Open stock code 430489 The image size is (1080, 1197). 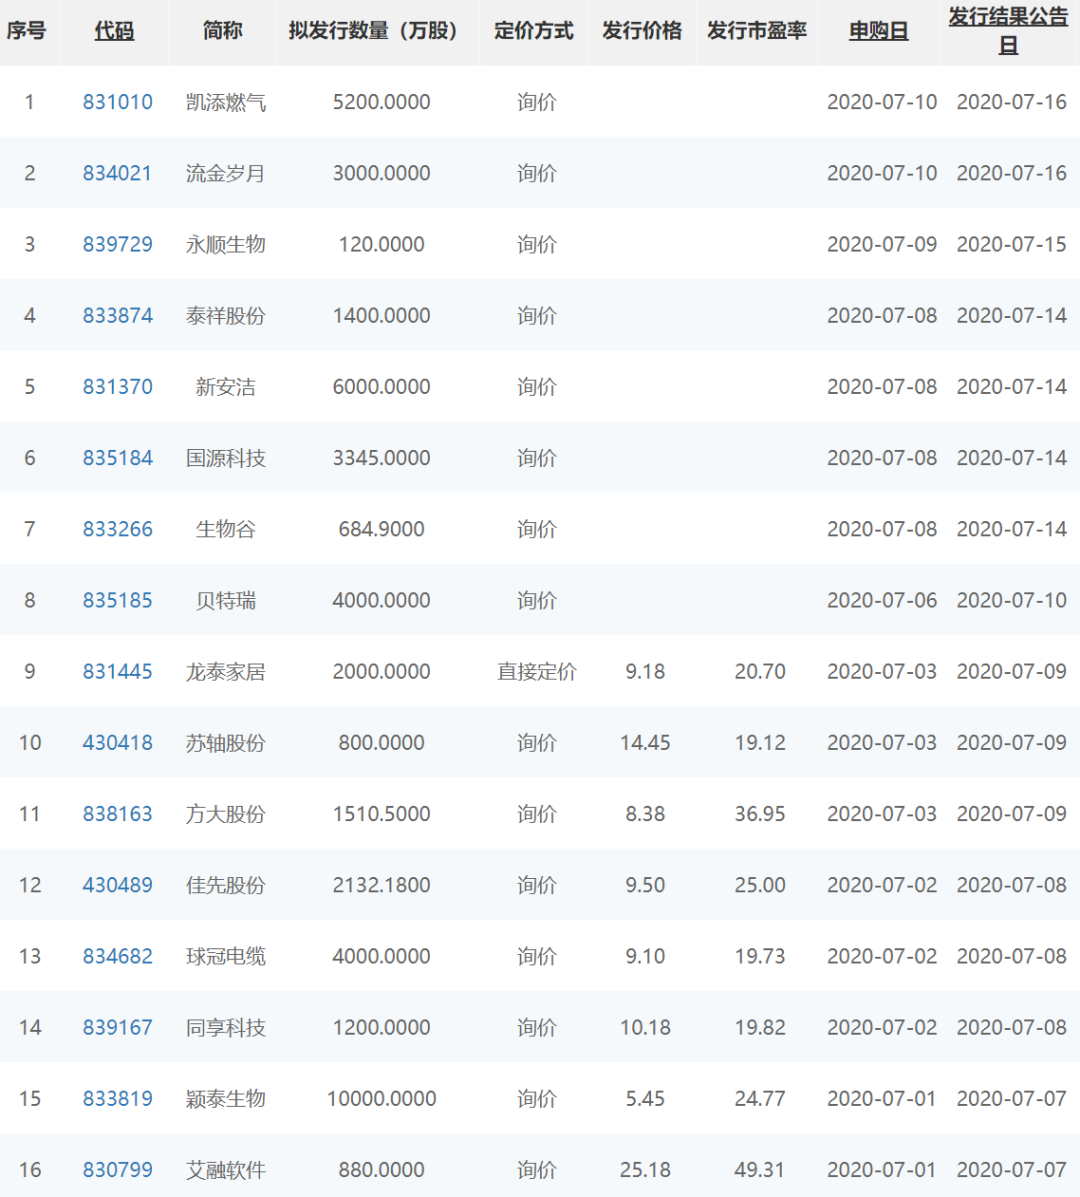pos(118,885)
